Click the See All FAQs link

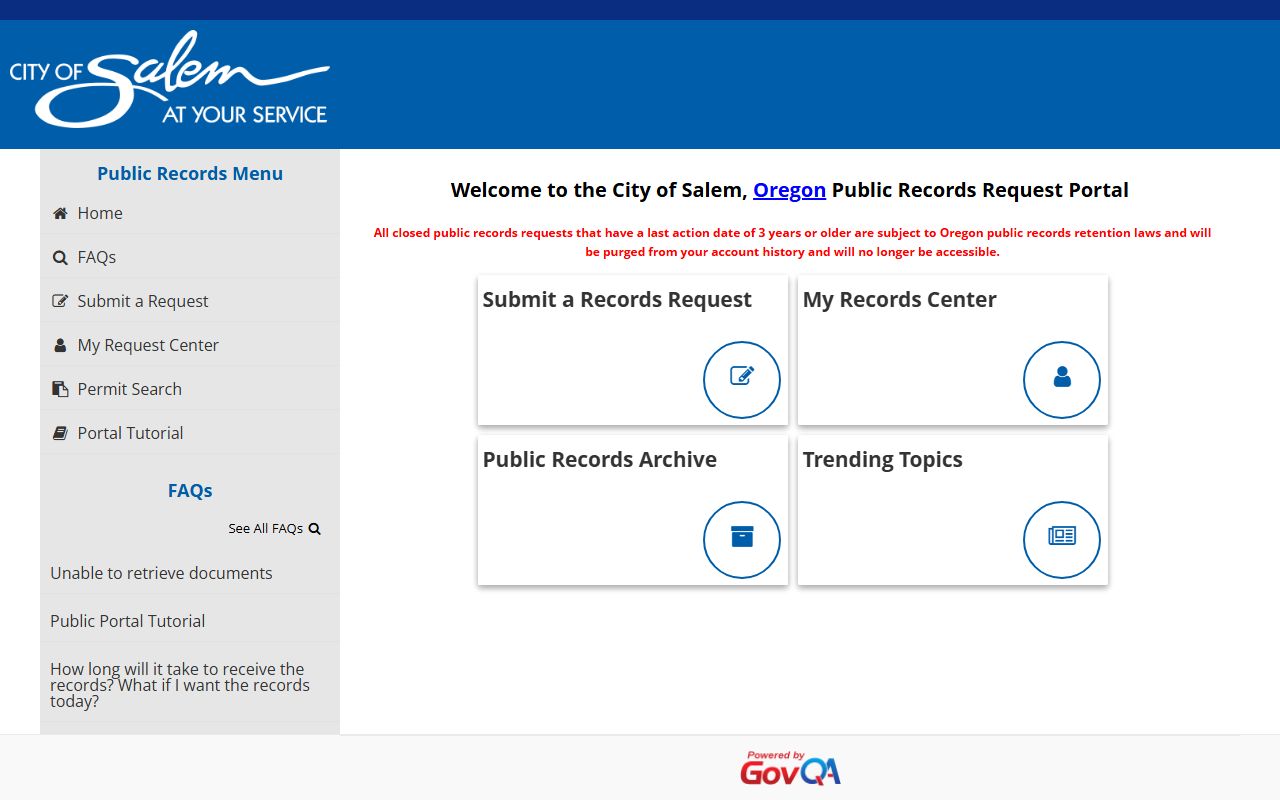click(x=274, y=529)
